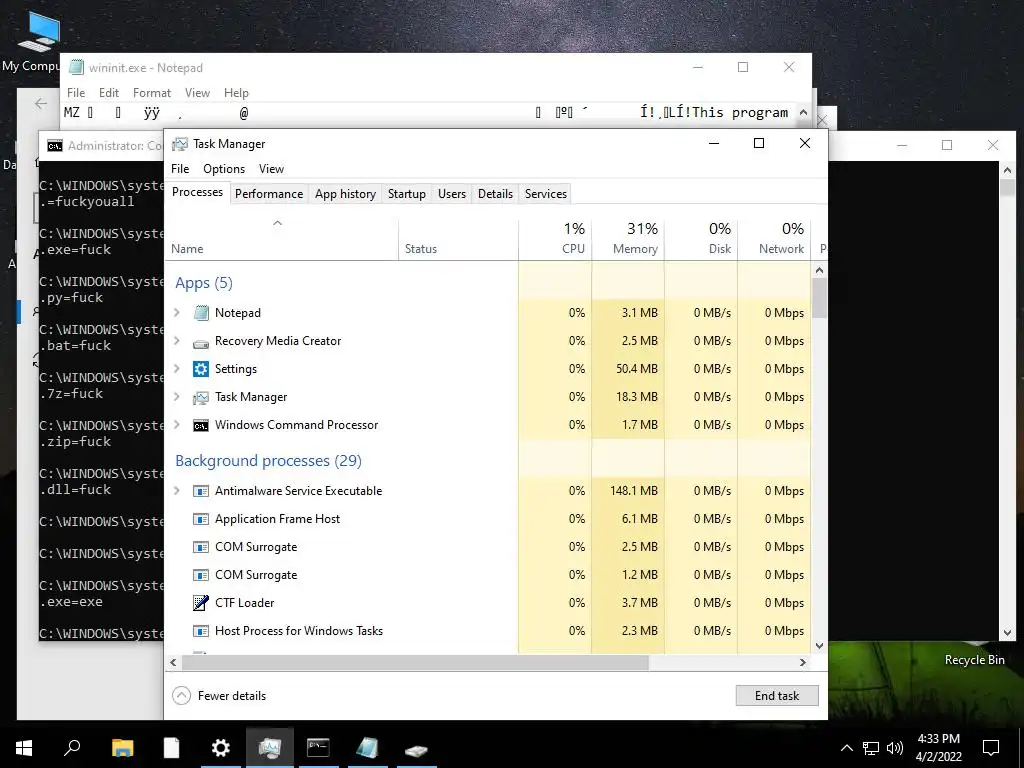Open Task Manager View menu
Viewport: 1024px width, 768px height.
pos(271,169)
